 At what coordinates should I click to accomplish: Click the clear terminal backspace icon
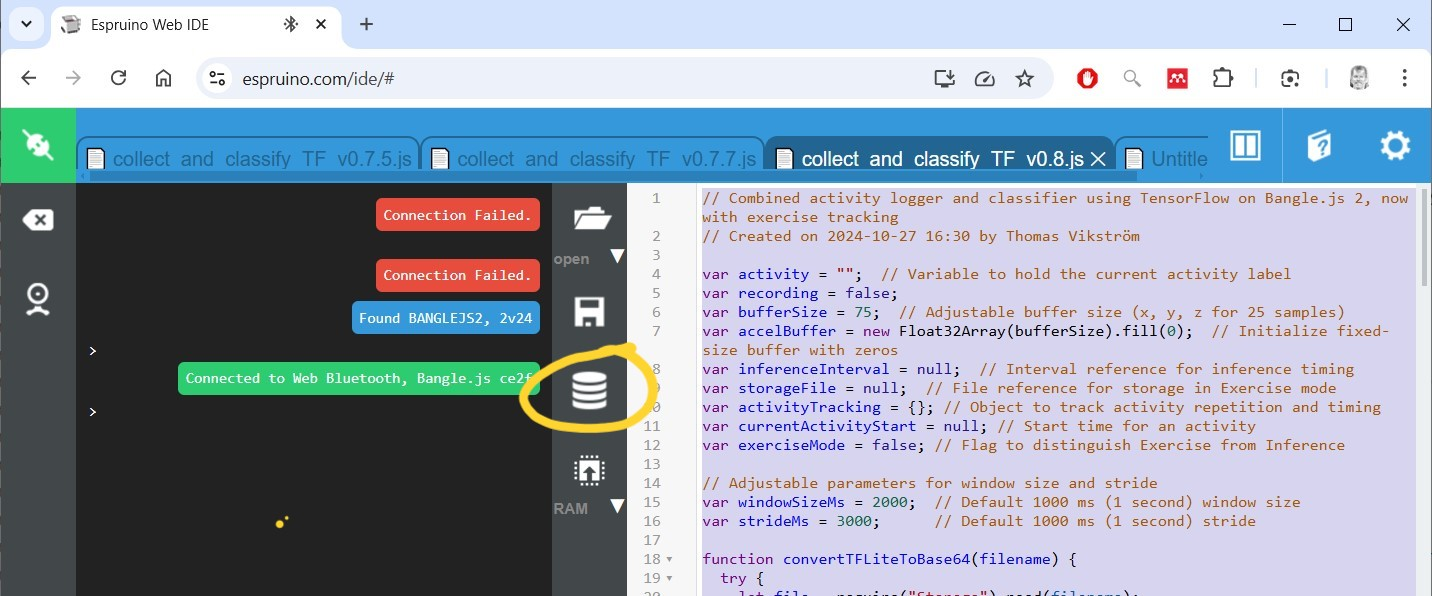[38, 220]
